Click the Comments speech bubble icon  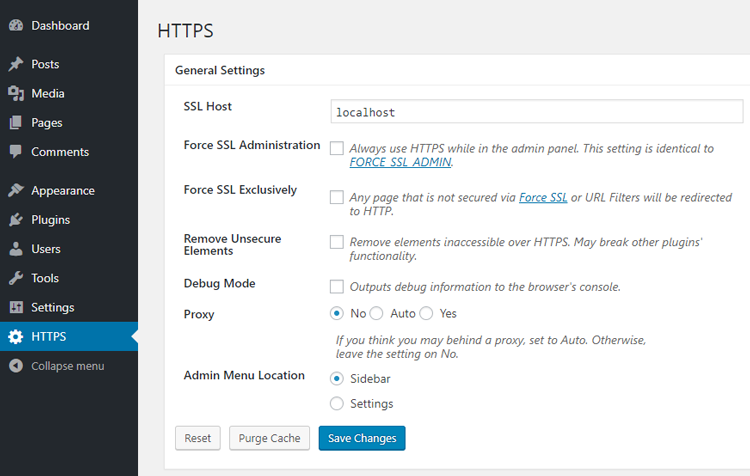[x=16, y=152]
